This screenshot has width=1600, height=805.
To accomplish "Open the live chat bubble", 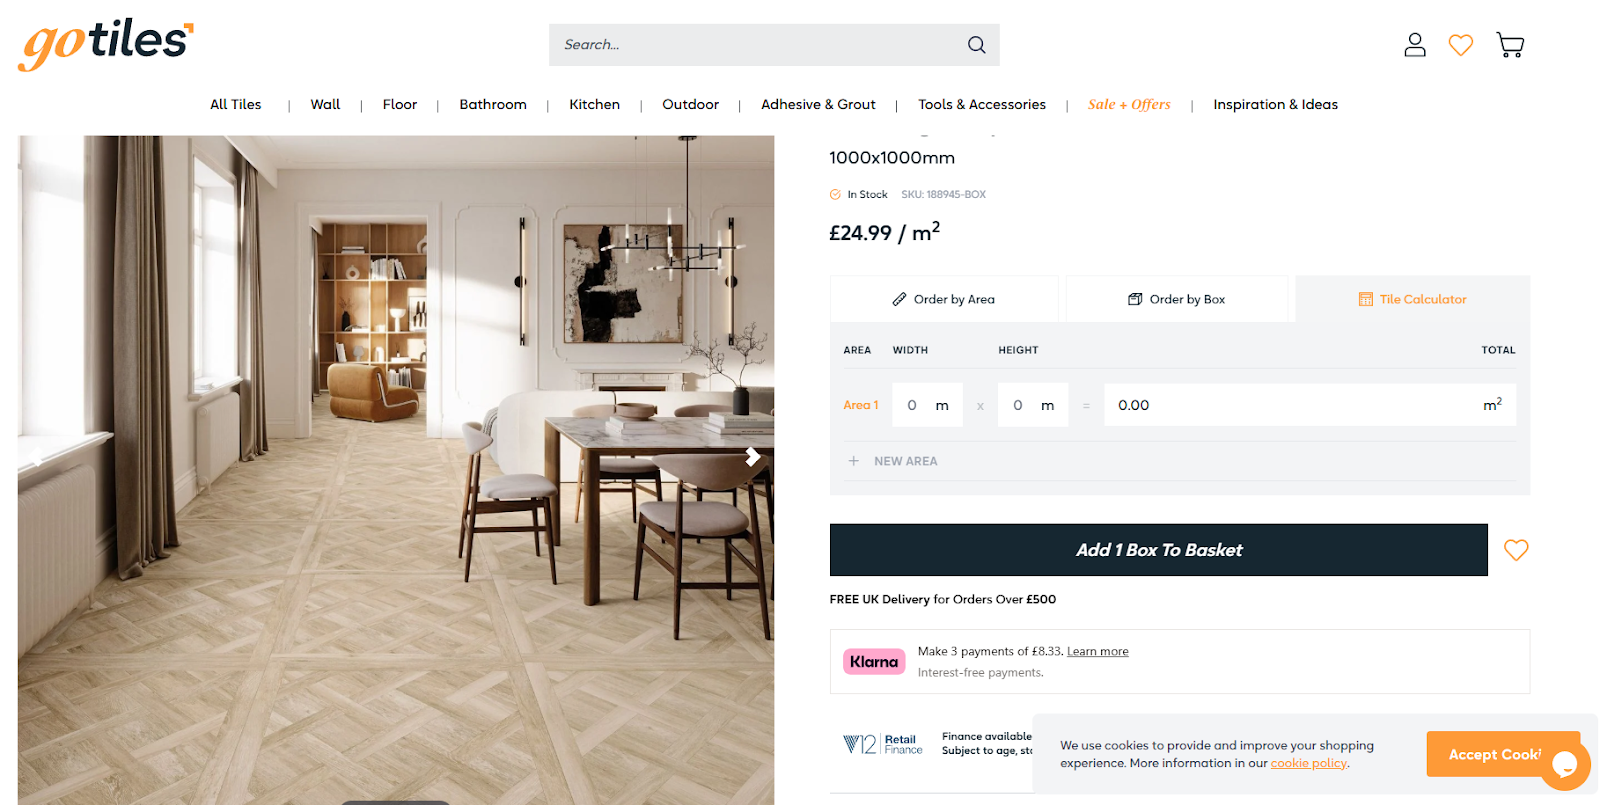I will (x=1565, y=765).
